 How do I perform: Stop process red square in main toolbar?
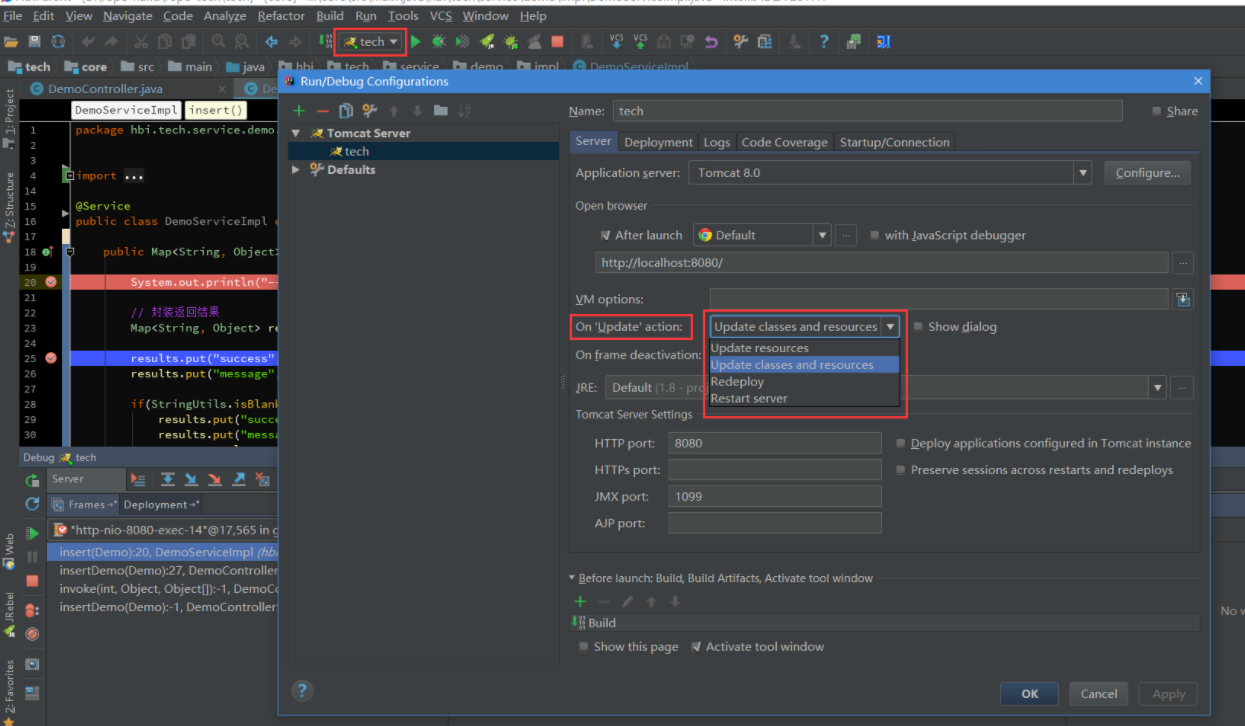click(x=558, y=41)
